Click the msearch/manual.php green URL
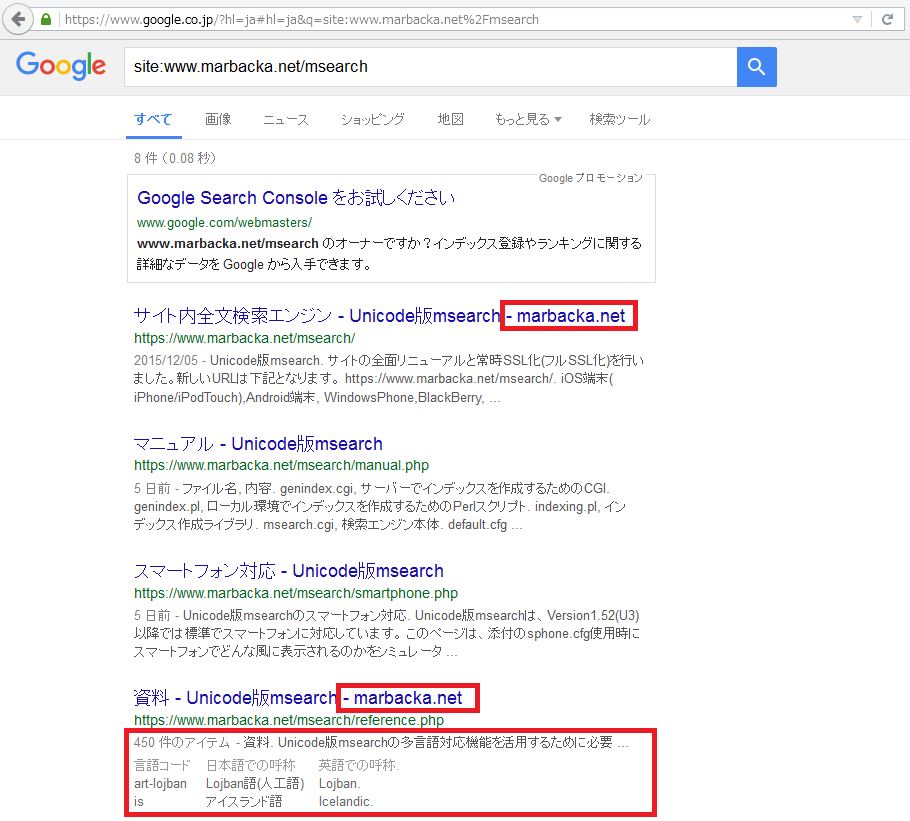Screen dimensions: 910x821 pyautogui.click(x=281, y=465)
